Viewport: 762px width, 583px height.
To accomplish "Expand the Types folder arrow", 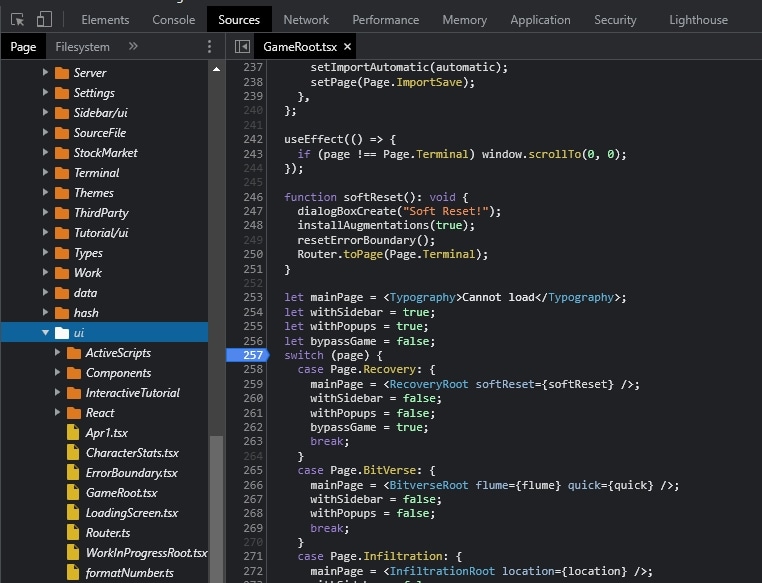I will click(x=45, y=252).
